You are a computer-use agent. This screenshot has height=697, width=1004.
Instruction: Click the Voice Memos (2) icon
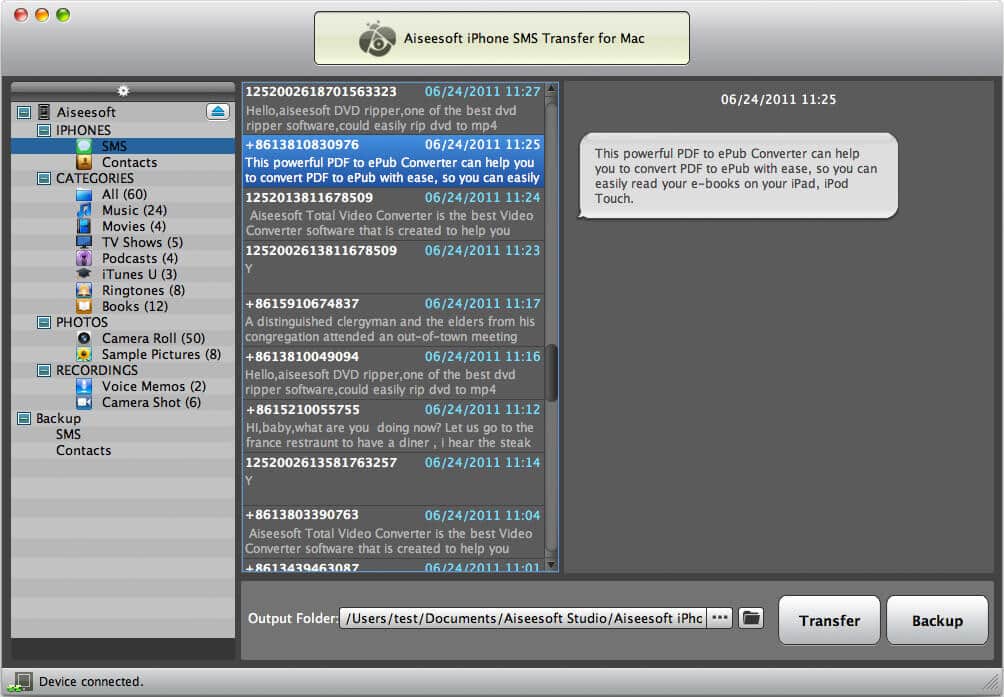tap(84, 386)
